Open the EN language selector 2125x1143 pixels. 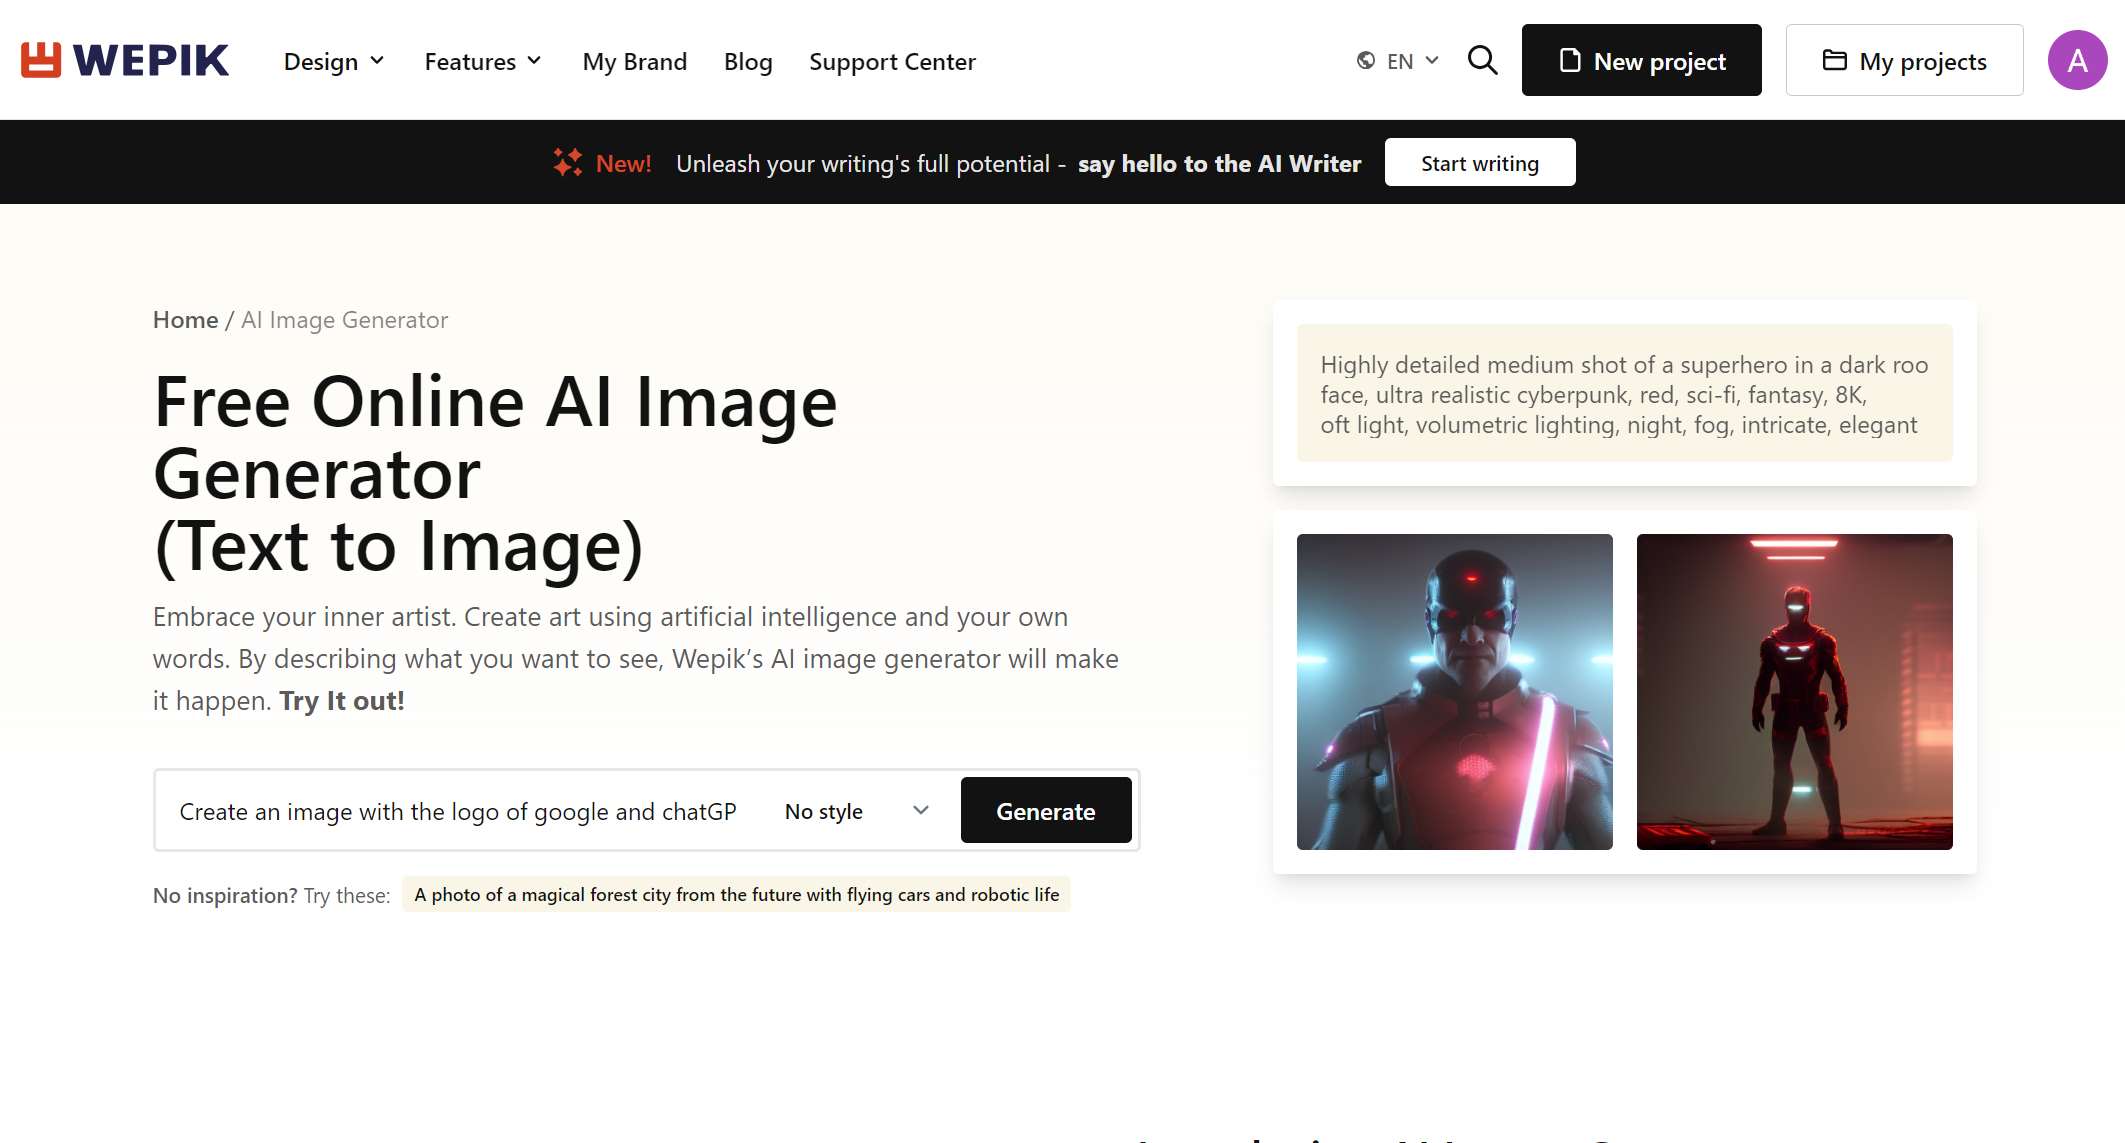[x=1411, y=61]
